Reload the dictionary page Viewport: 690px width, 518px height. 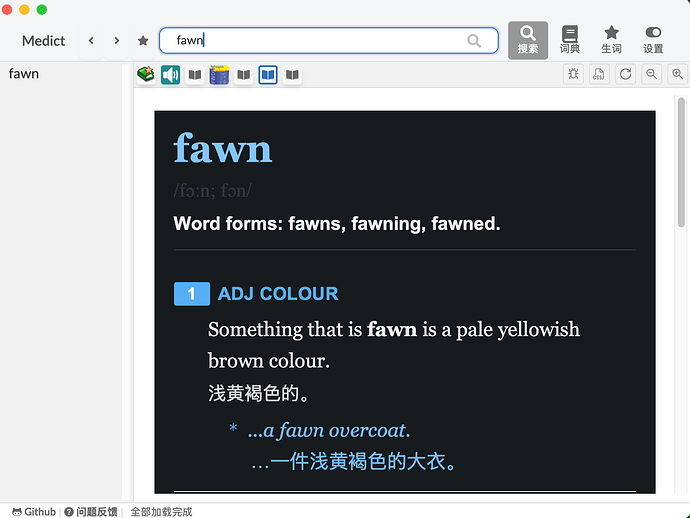pyautogui.click(x=625, y=74)
